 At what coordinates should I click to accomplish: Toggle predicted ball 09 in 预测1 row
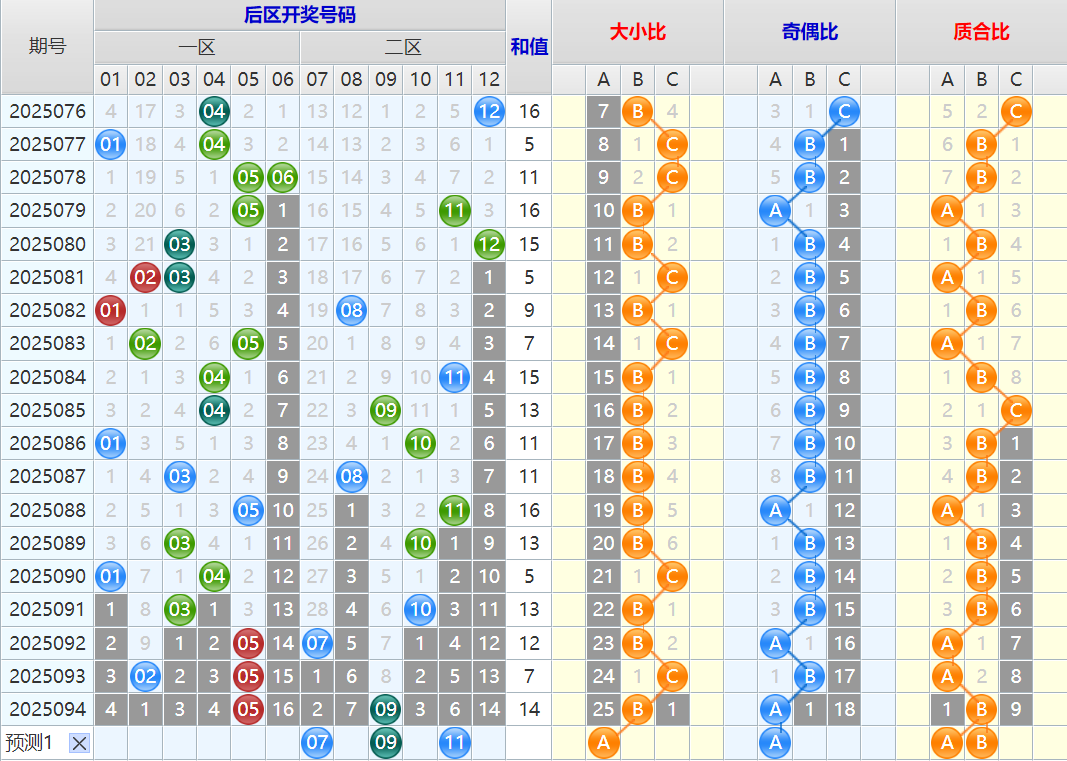coord(386,743)
